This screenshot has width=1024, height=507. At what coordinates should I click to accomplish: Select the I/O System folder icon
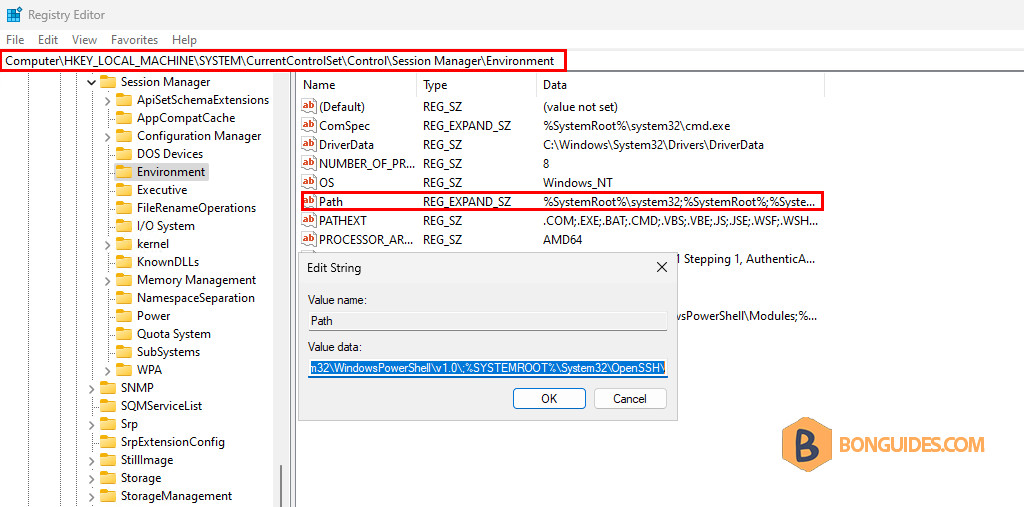(x=123, y=226)
